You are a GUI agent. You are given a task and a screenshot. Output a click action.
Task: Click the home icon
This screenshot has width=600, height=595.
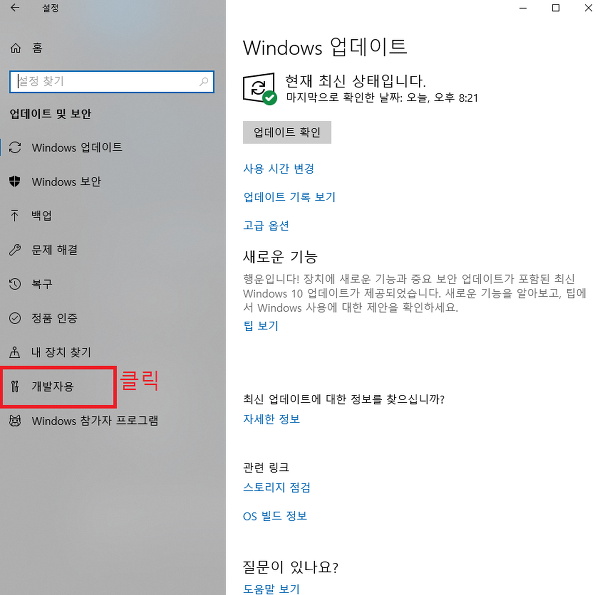[15, 48]
